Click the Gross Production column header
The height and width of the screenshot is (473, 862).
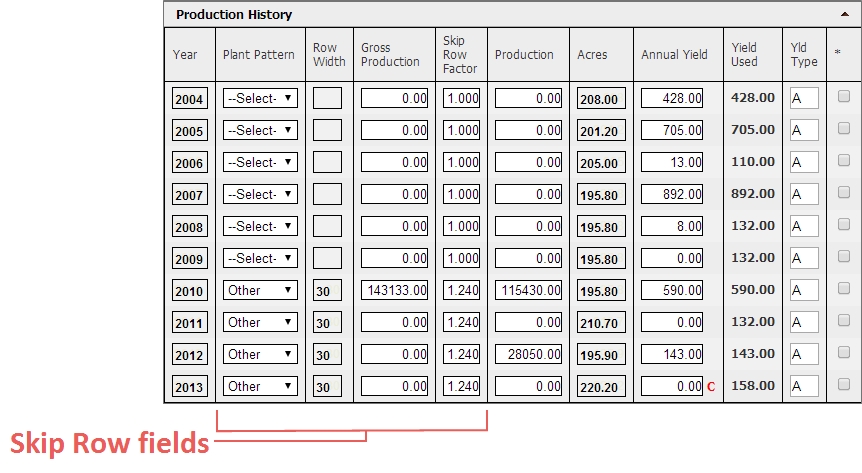pos(390,54)
